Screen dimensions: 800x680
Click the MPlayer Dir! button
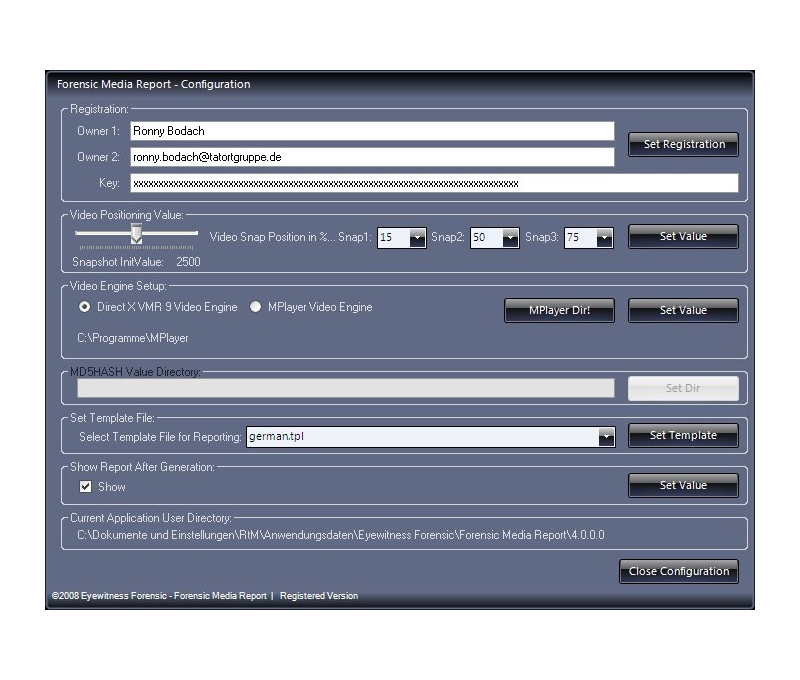tap(559, 310)
